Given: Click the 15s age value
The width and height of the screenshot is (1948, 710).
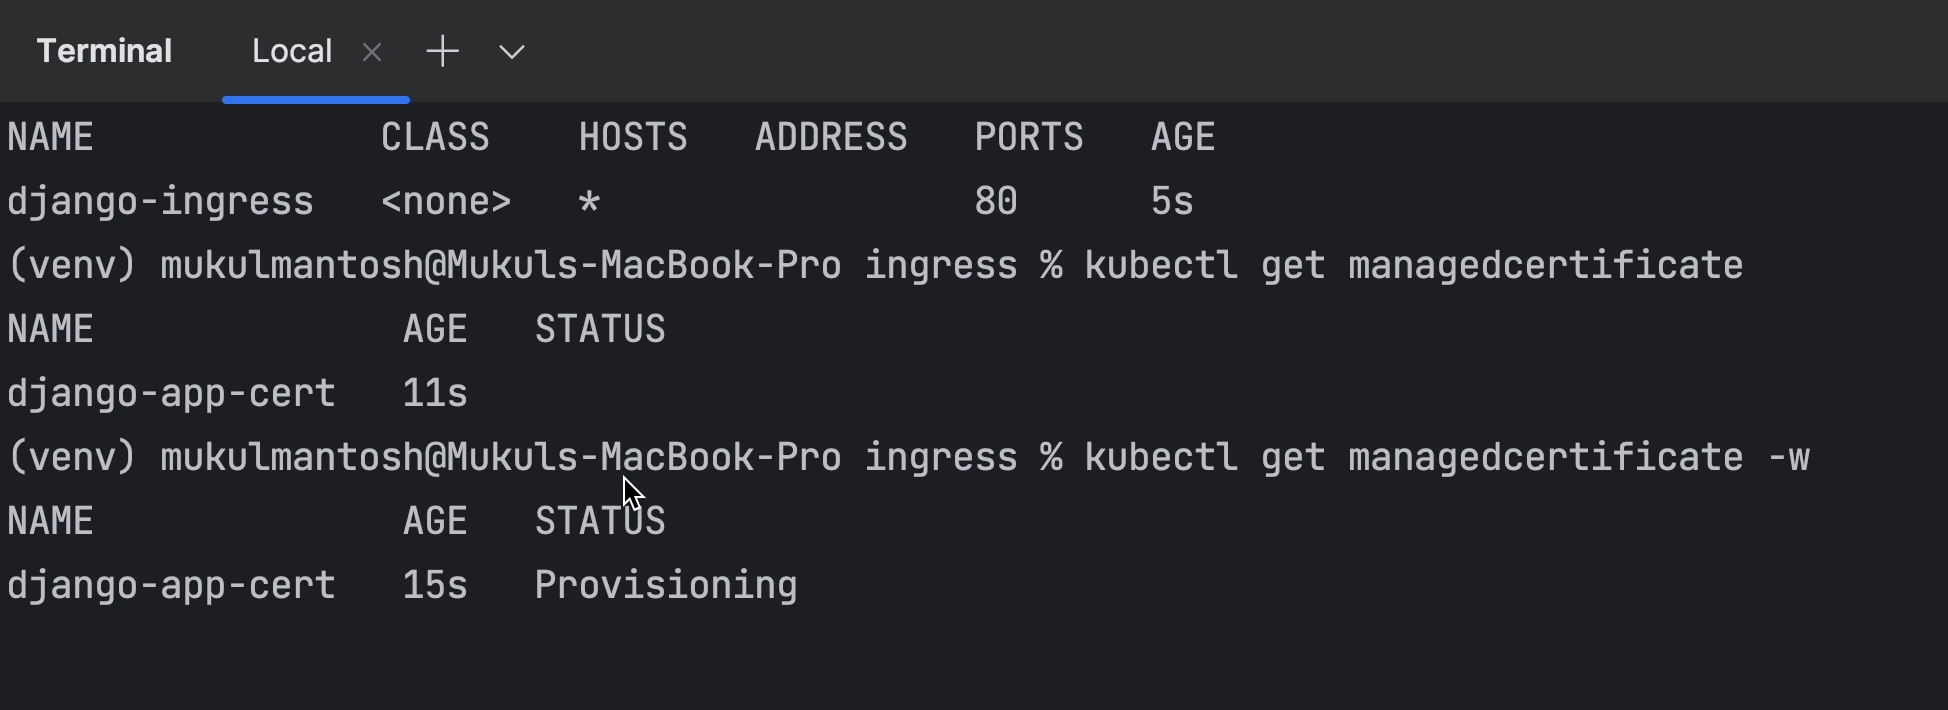Looking at the screenshot, I should tap(435, 586).
